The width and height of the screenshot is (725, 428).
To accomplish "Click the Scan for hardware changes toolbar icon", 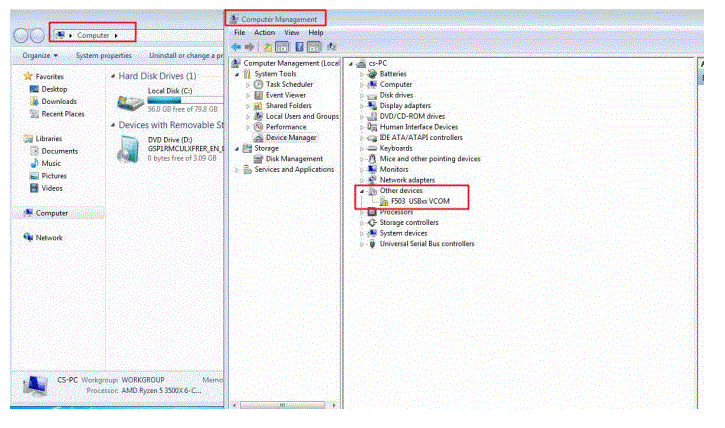I will click(331, 47).
